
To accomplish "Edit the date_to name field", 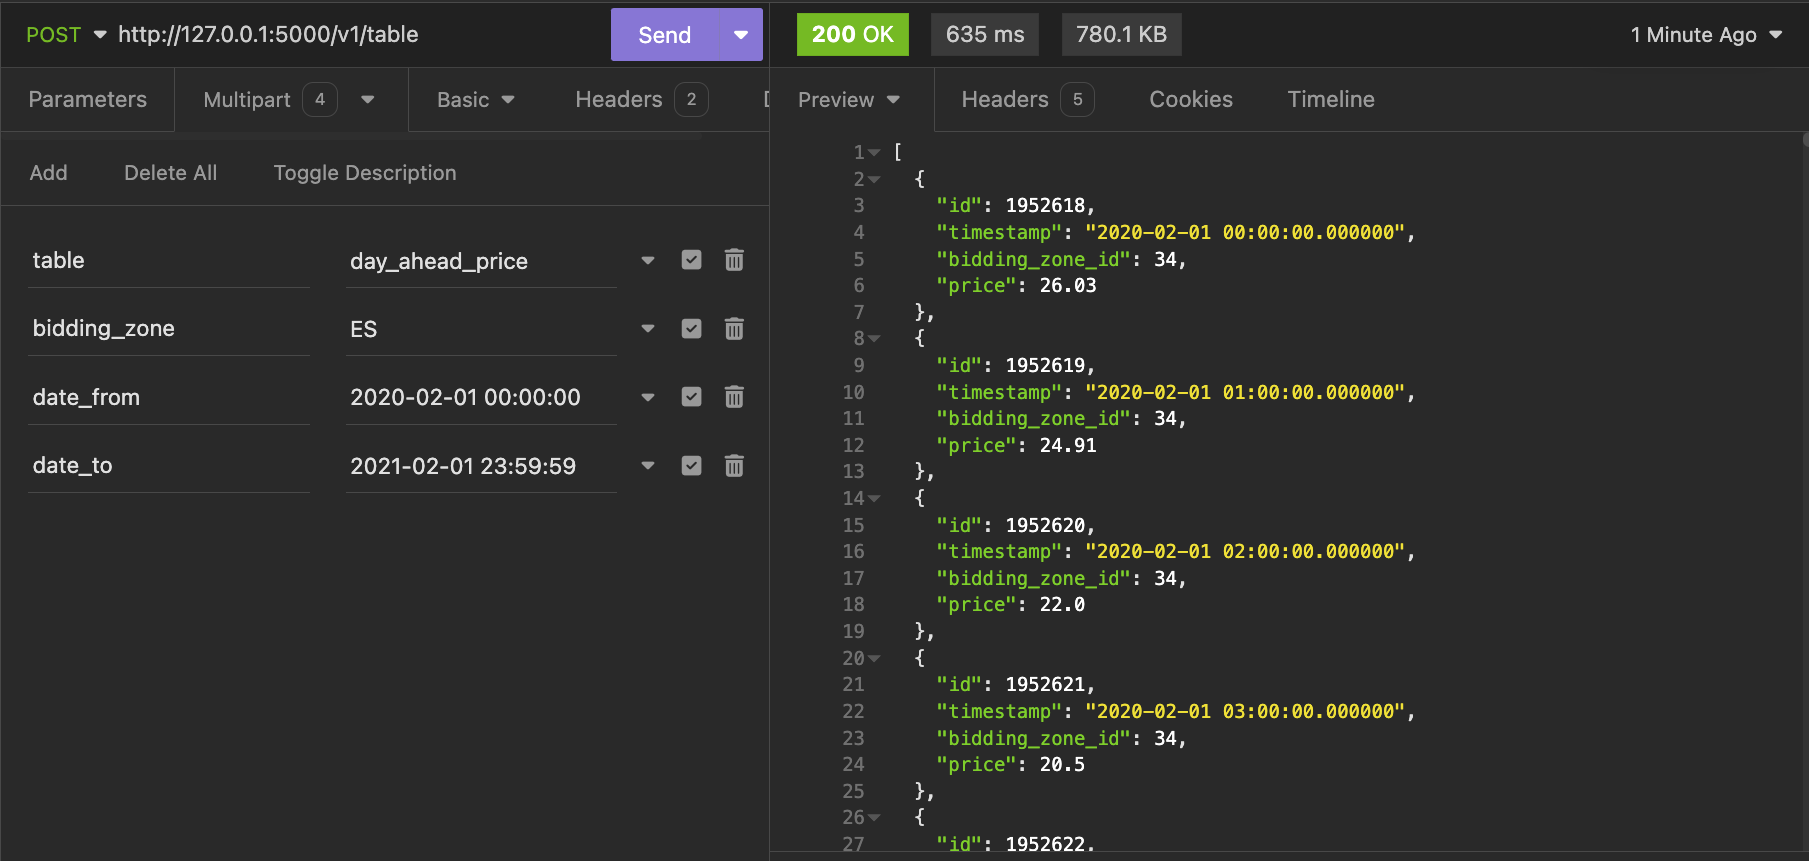I will tap(169, 466).
